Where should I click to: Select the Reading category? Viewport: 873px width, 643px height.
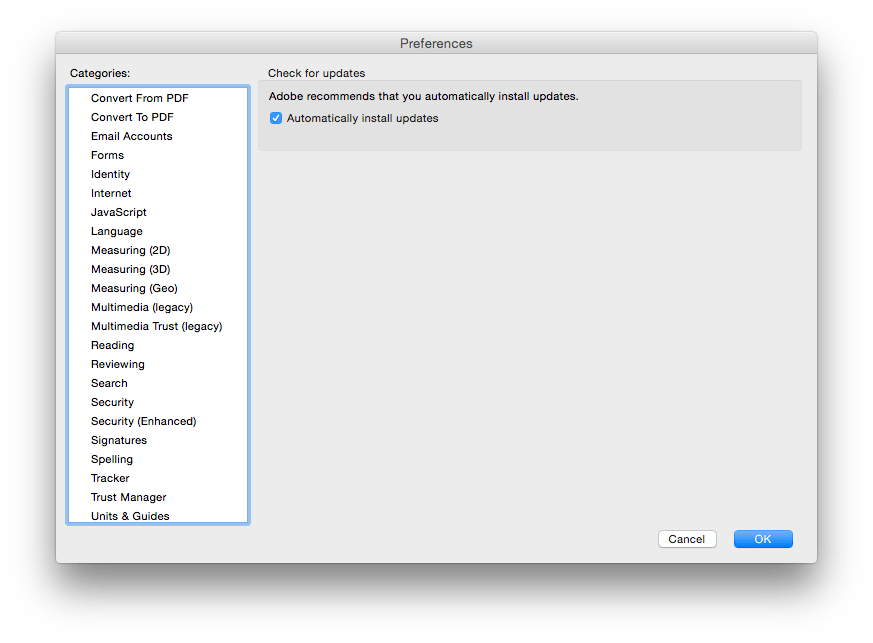click(x=112, y=345)
